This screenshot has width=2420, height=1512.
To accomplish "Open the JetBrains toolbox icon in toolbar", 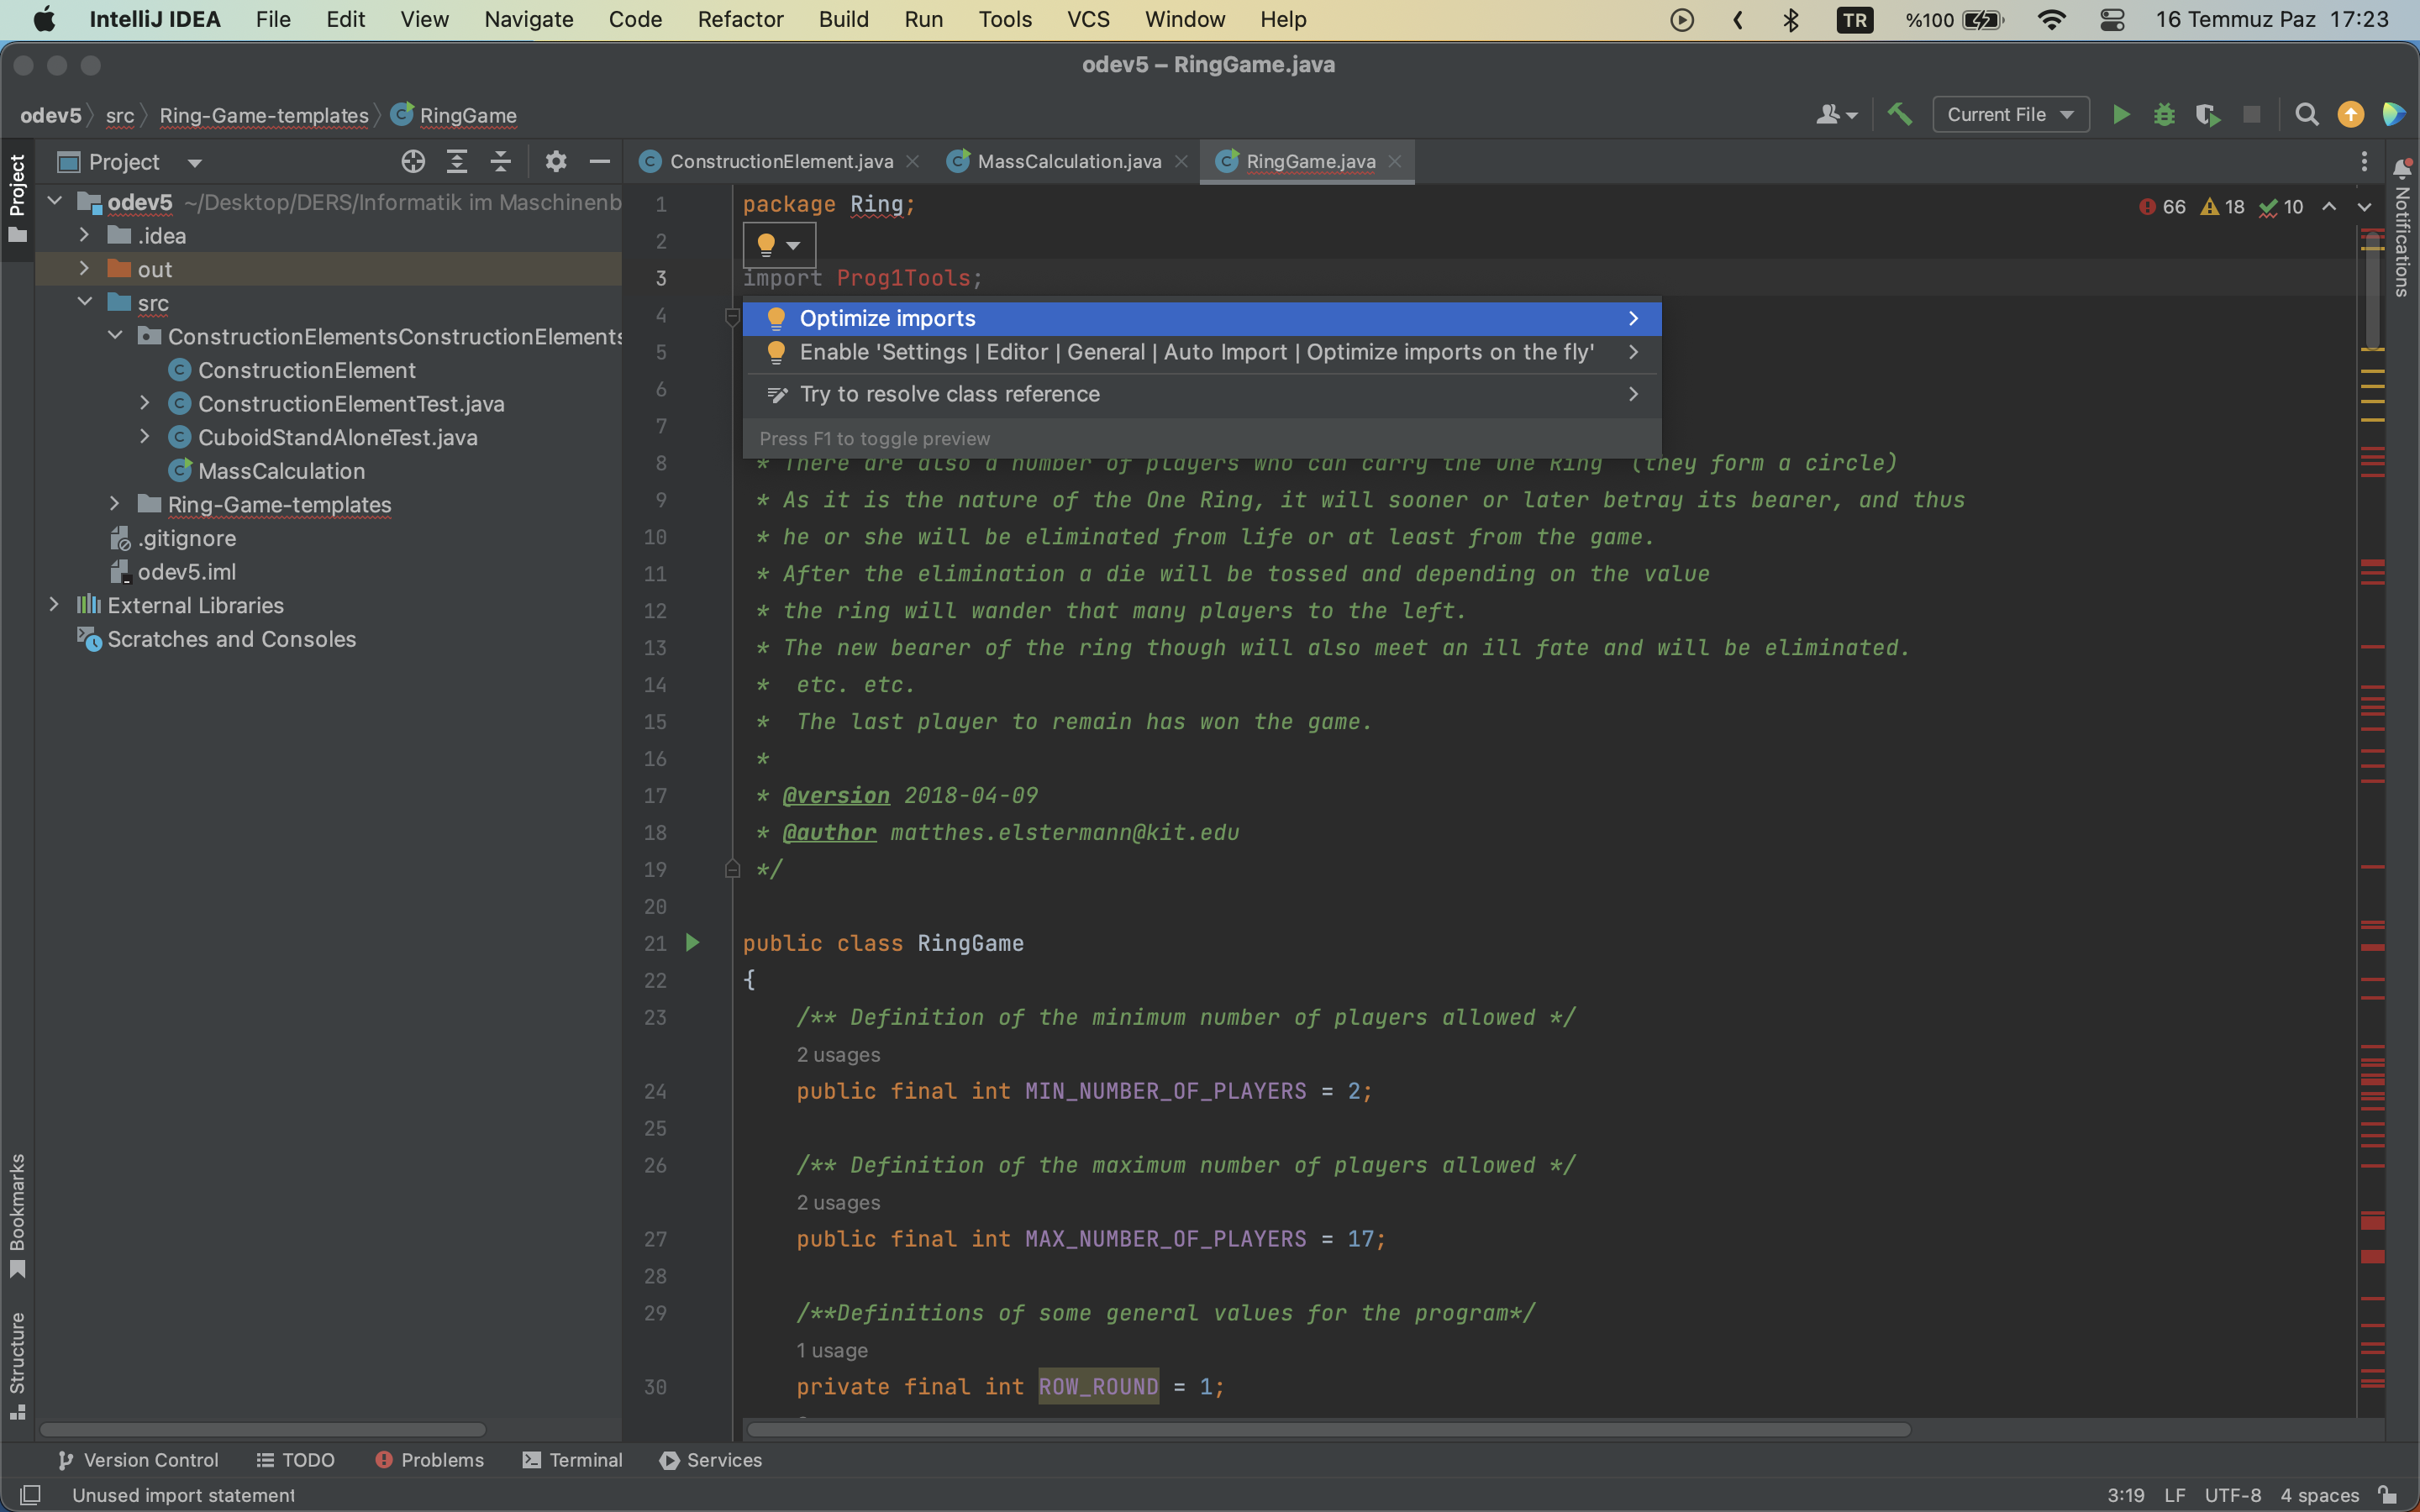I will pyautogui.click(x=2395, y=115).
